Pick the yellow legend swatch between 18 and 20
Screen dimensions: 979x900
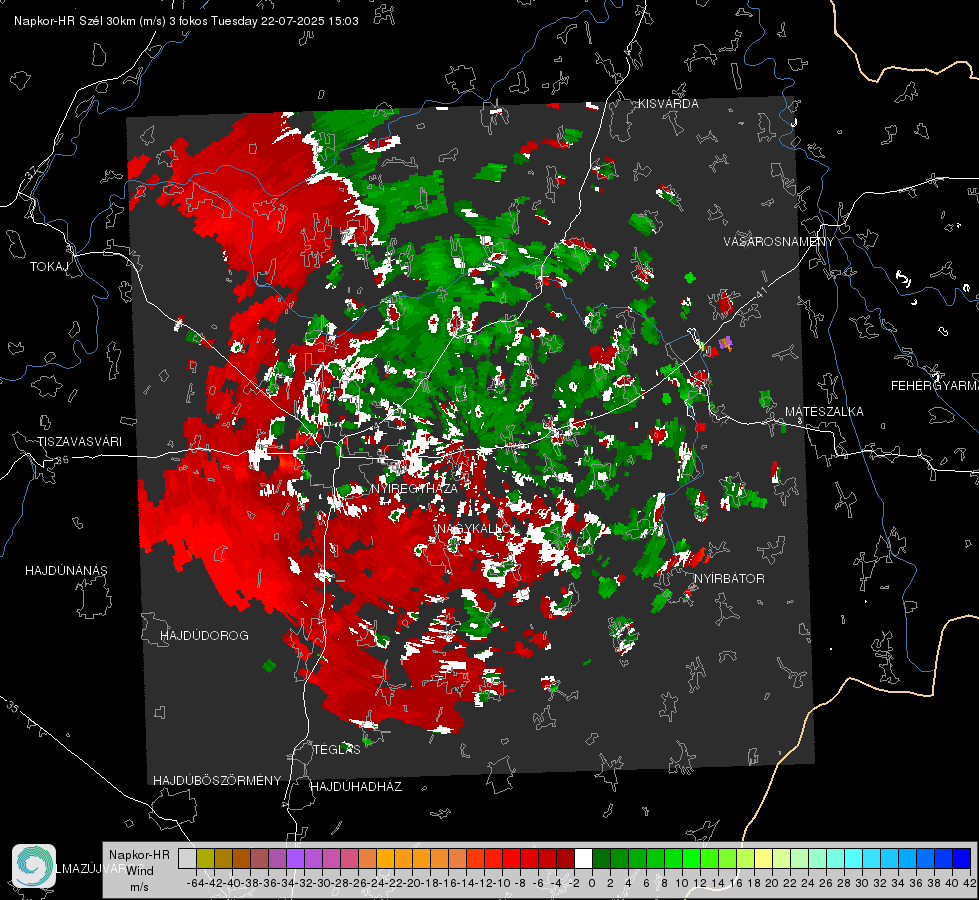tap(763, 859)
